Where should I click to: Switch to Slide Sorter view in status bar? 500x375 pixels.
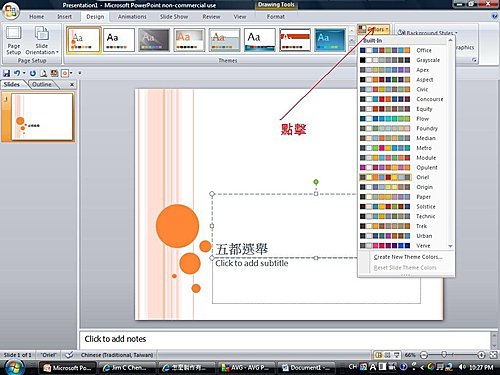388,355
